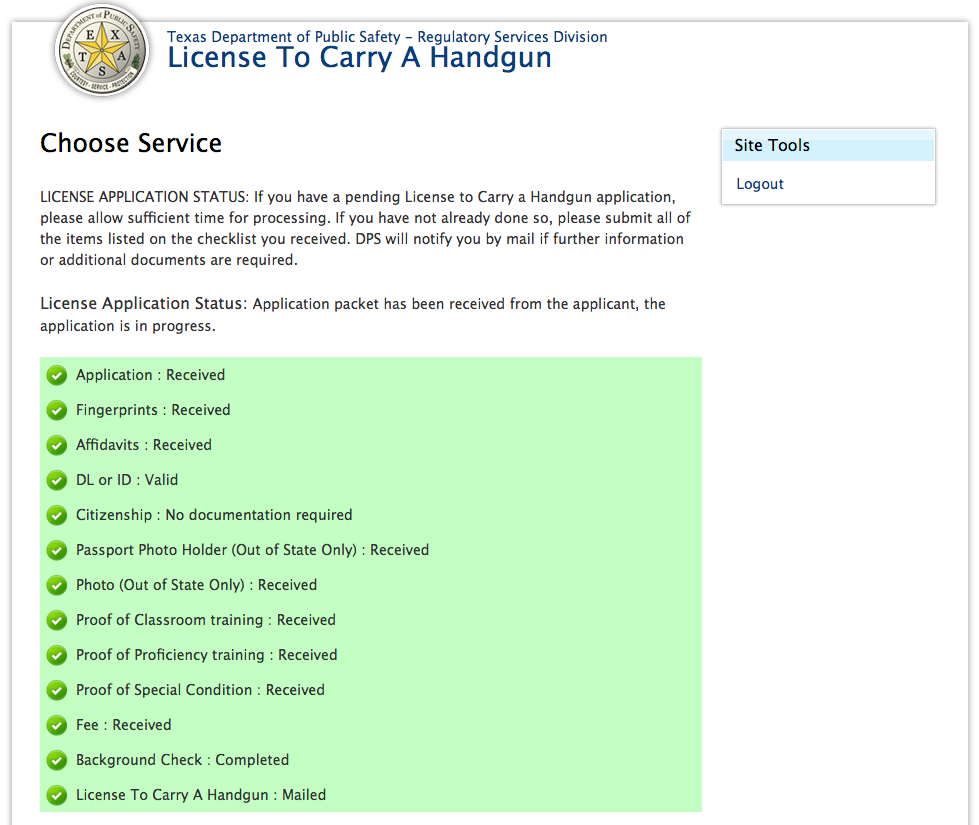Click the green checkmark next to Fingerprints
This screenshot has height=825, width=979.
(x=57, y=411)
